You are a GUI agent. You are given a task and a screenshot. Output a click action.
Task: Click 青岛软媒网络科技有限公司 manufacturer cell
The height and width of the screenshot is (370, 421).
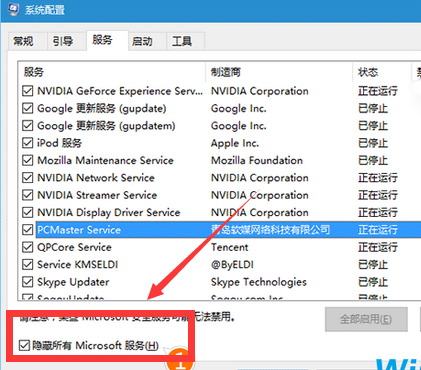(x=271, y=230)
